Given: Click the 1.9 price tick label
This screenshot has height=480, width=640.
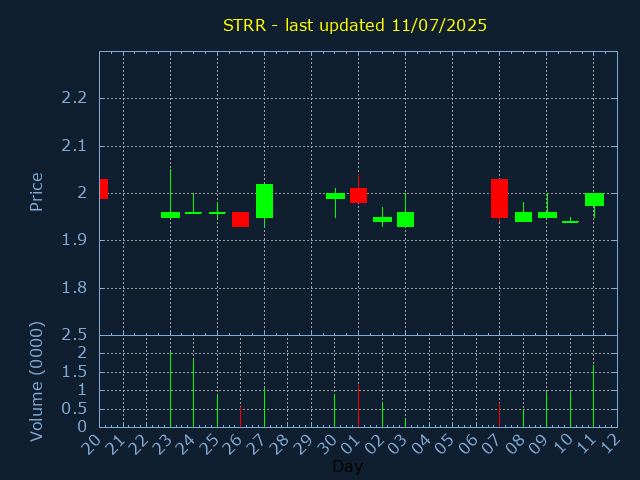Looking at the screenshot, I should pyautogui.click(x=74, y=240).
